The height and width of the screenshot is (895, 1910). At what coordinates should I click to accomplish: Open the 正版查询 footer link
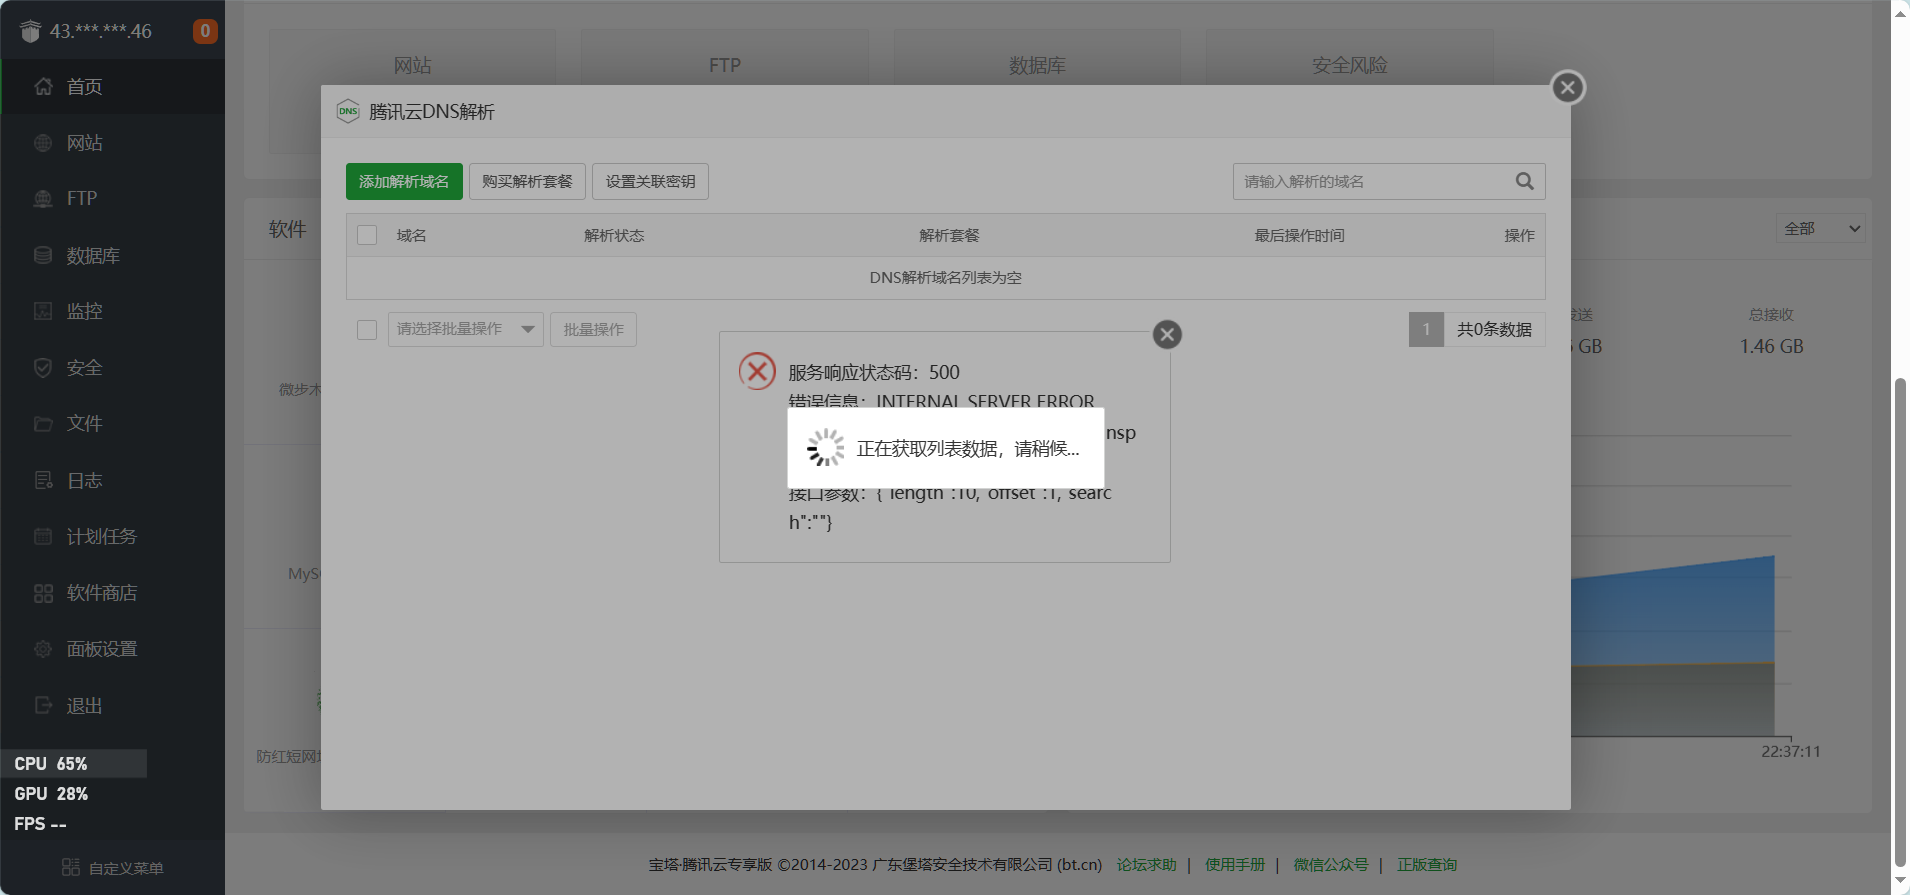click(x=1427, y=864)
